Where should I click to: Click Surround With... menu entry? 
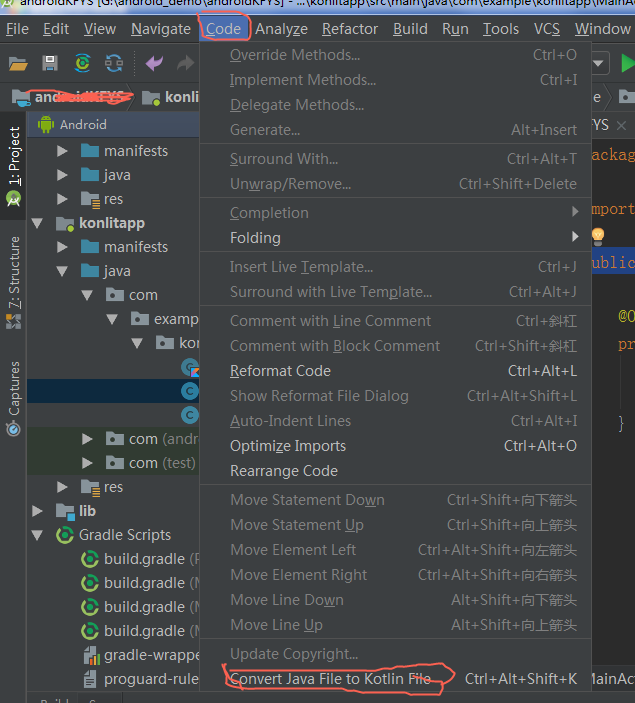click(395, 159)
